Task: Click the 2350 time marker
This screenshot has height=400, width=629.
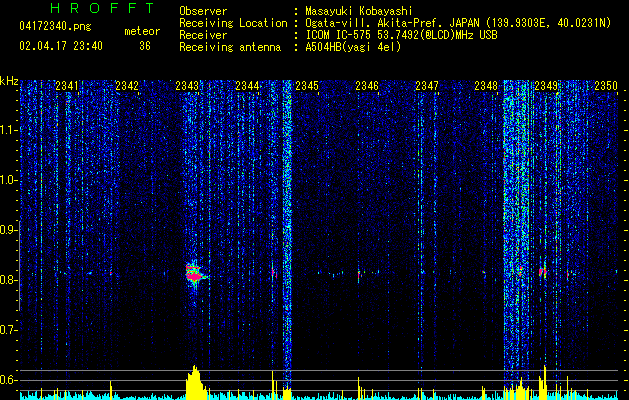Action: [x=606, y=85]
